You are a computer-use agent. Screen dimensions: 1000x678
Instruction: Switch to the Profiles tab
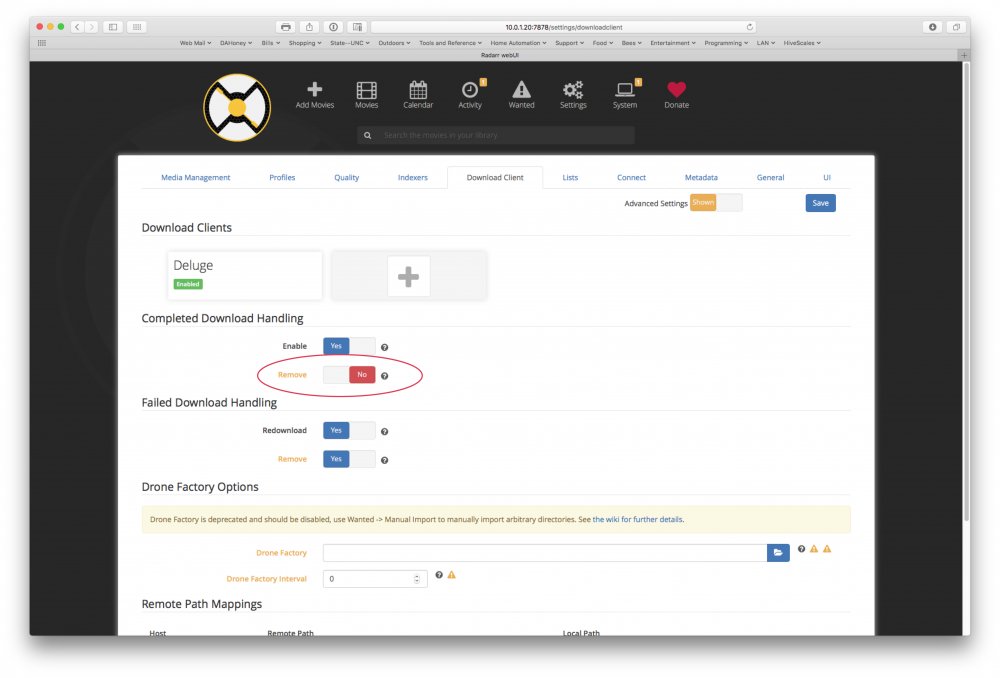pyautogui.click(x=282, y=178)
